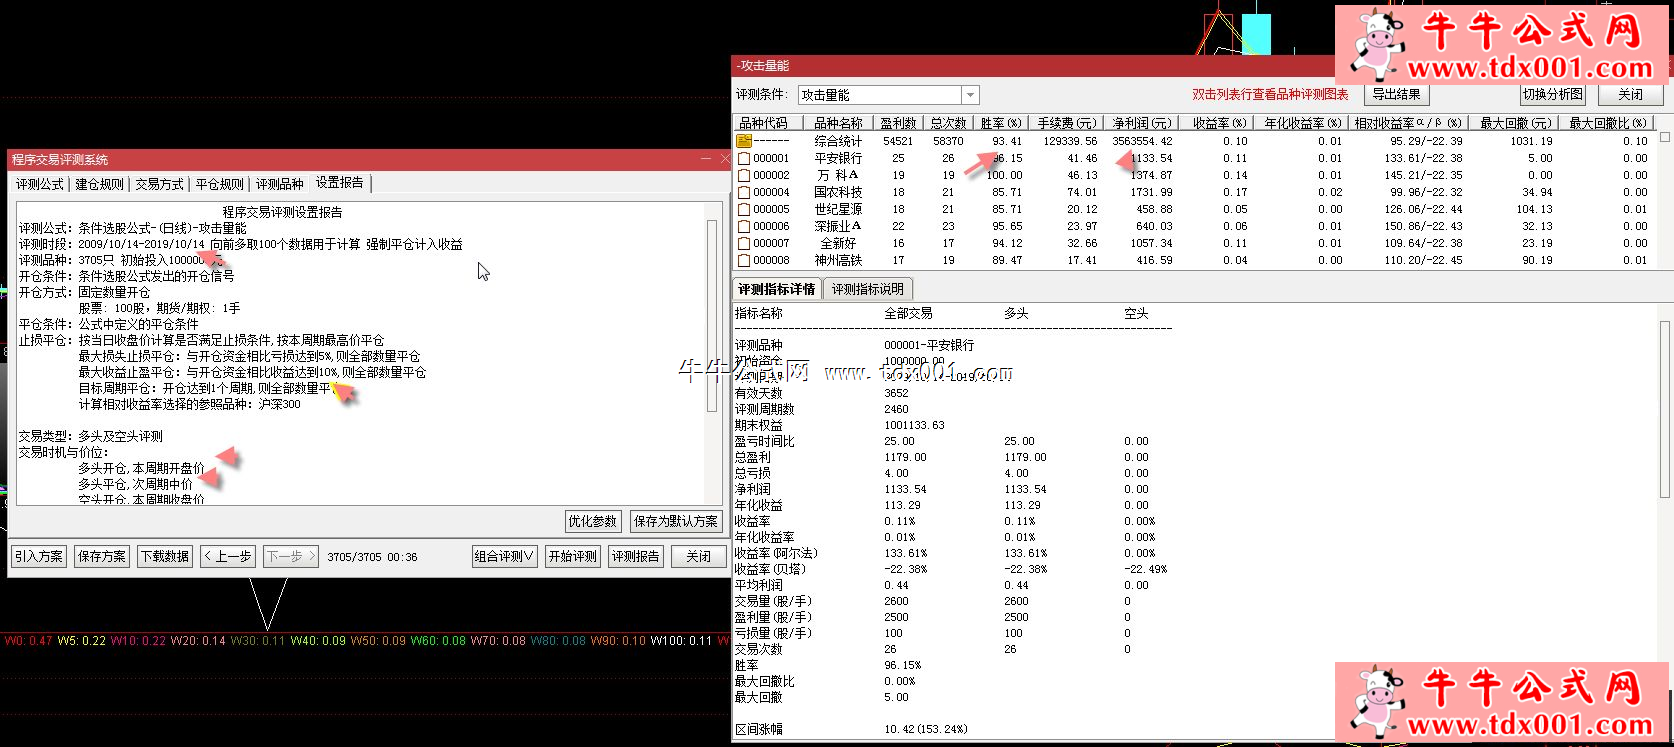Click total count value 58370

point(948,141)
